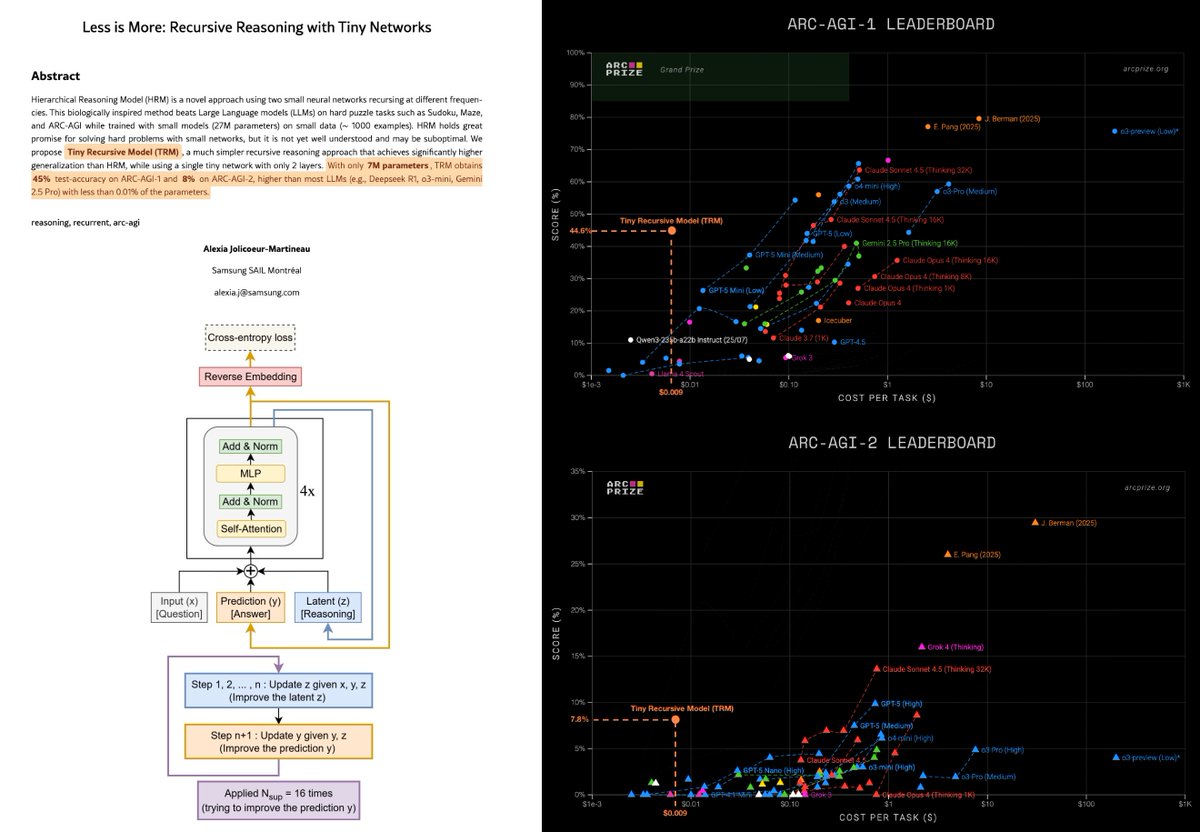1200x832 pixels.
Task: Toggle the white Qwen3-235b-a22b Instruct marker
Action: tap(630, 339)
